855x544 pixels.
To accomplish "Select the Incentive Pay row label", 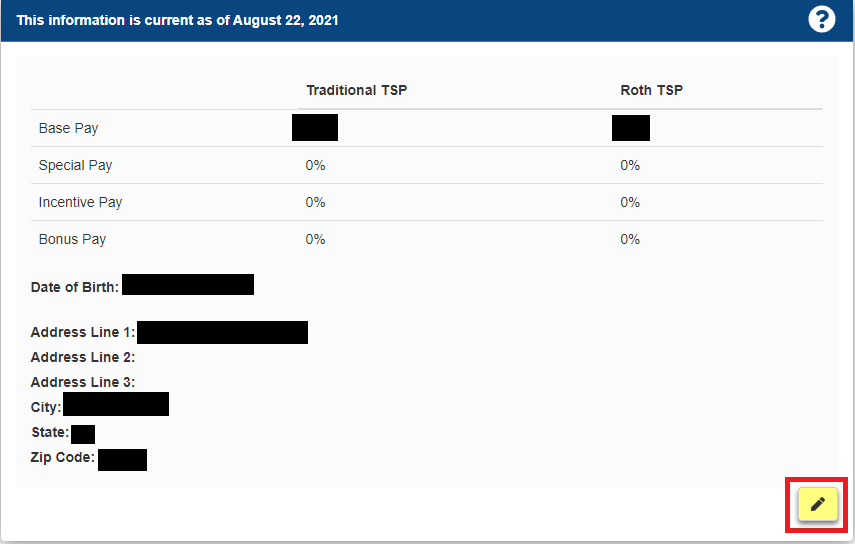I will pyautogui.click(x=80, y=202).
